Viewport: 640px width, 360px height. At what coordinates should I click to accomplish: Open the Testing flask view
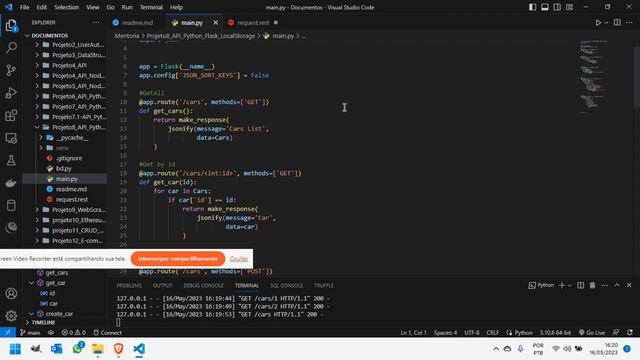click(x=11, y=160)
